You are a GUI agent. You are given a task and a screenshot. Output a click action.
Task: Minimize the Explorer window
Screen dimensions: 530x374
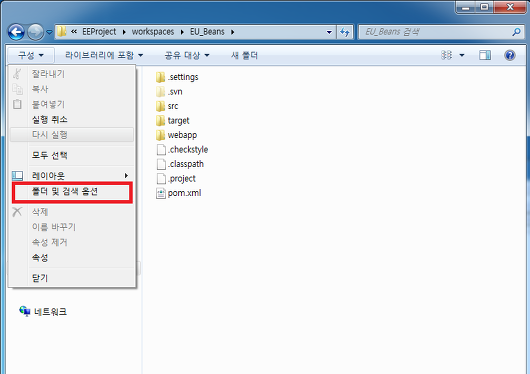[466, 7]
